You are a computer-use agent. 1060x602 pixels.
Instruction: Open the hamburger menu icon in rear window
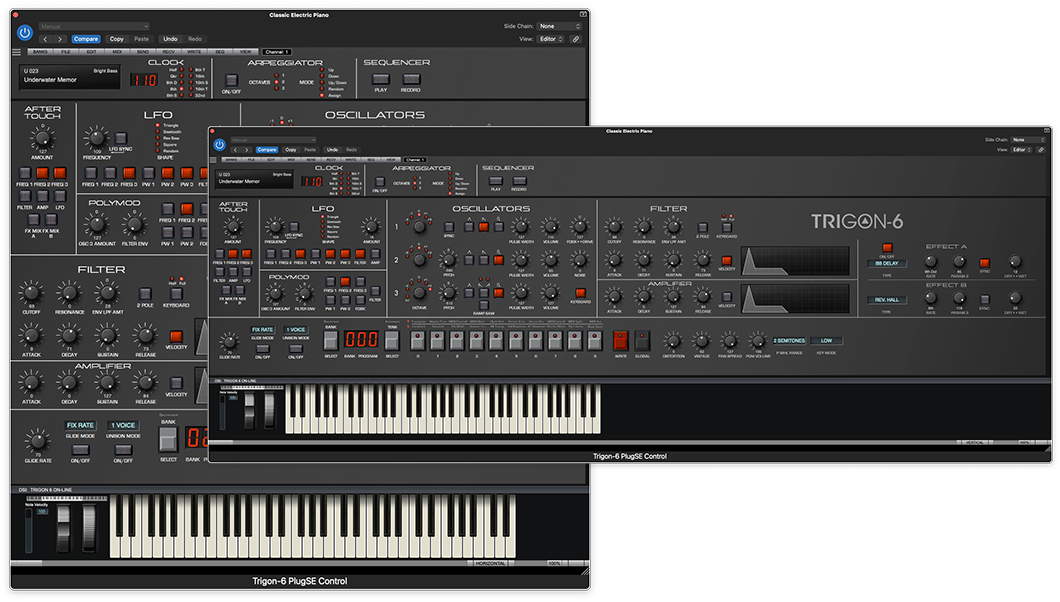pos(17,52)
